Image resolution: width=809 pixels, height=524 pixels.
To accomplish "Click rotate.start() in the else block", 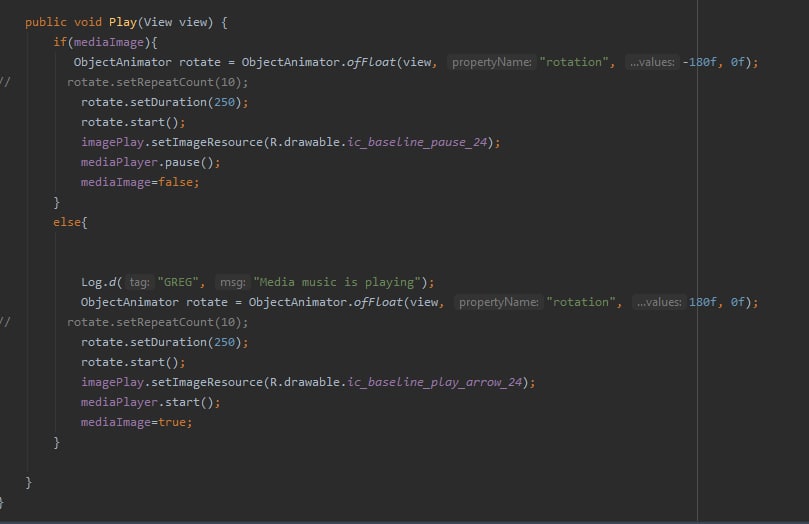I will (x=133, y=363).
